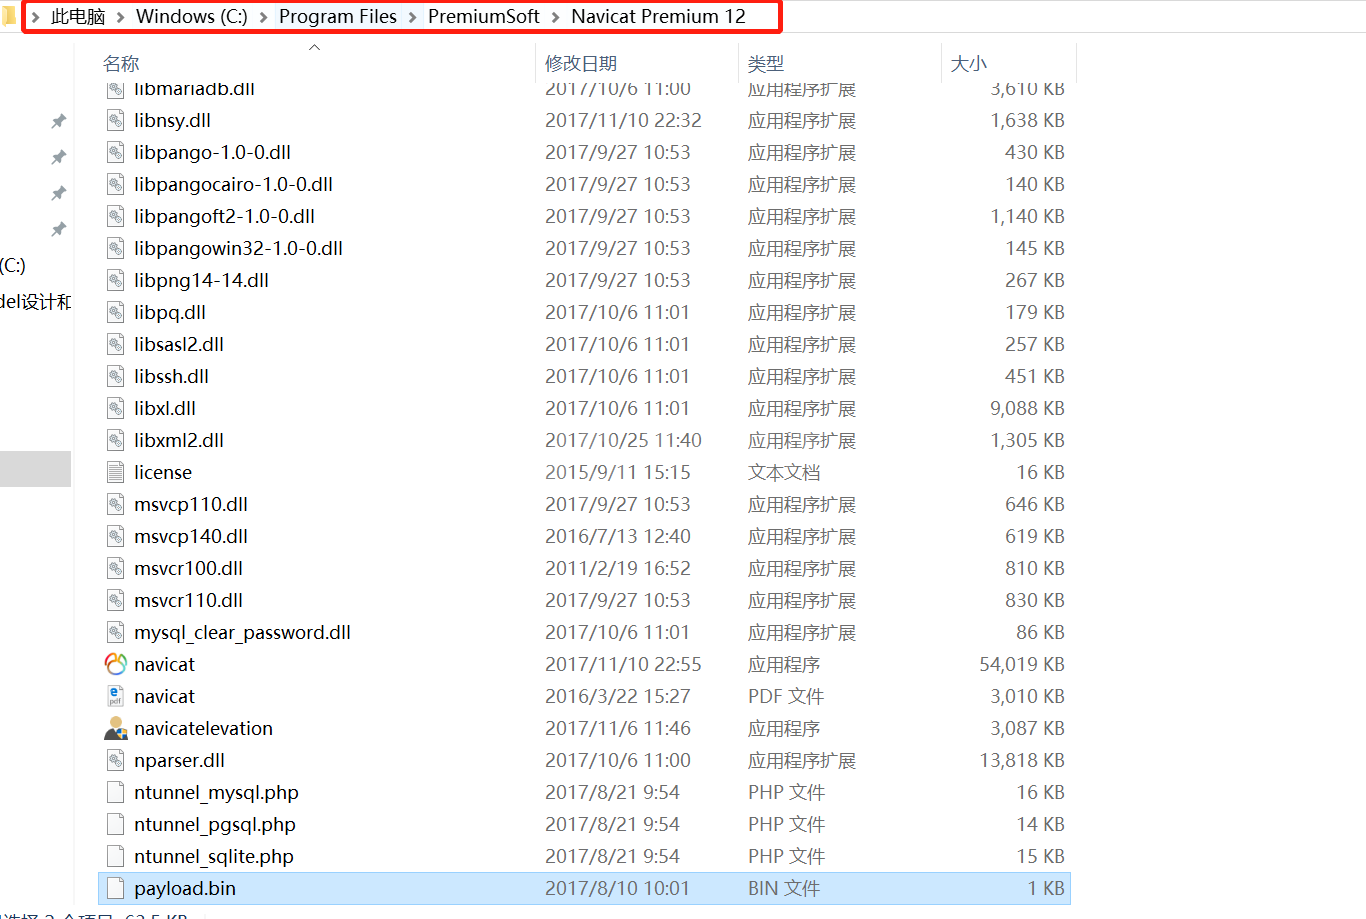Click the BIN 文件 type cell
1366x919 pixels.
point(784,888)
